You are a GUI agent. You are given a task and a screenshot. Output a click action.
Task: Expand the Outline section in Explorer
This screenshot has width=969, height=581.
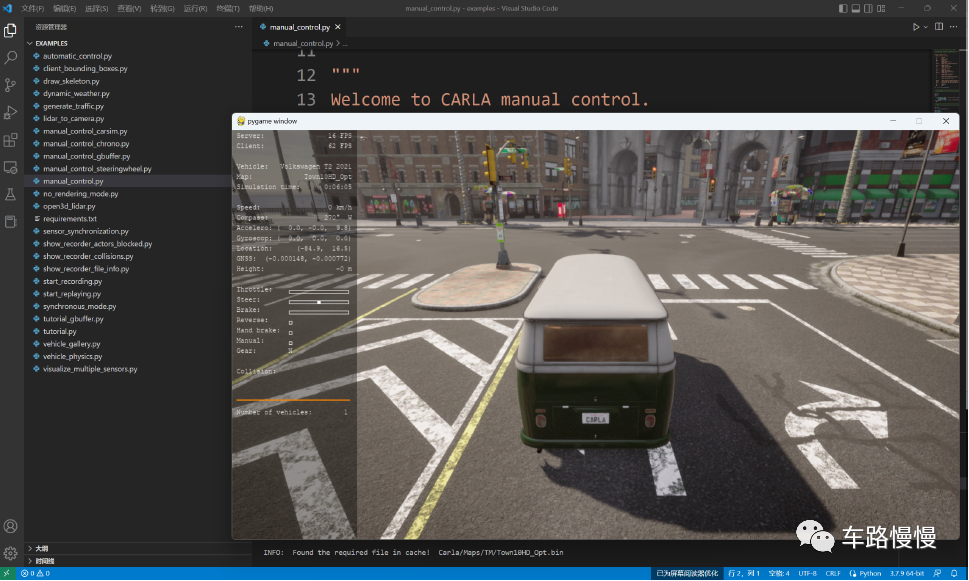tap(38, 548)
